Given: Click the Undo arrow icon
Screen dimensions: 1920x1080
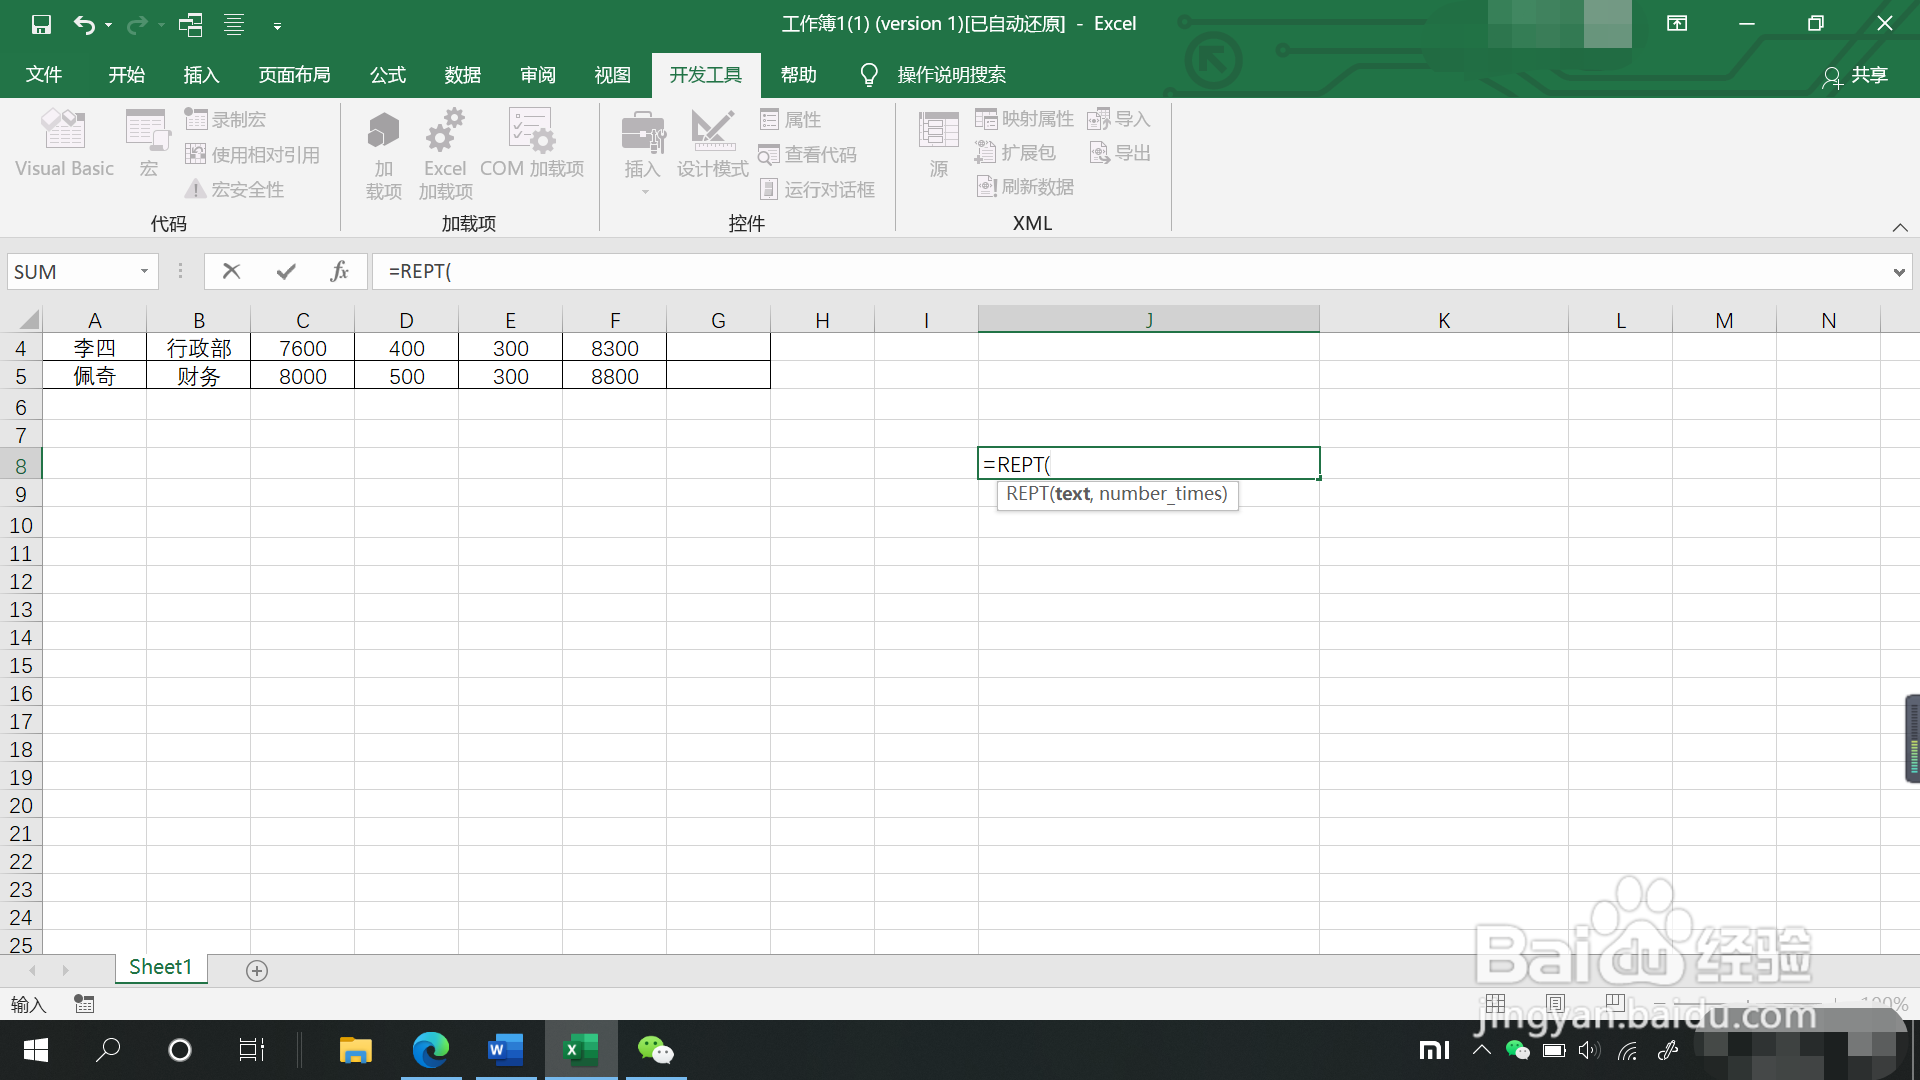Looking at the screenshot, I should (x=84, y=24).
